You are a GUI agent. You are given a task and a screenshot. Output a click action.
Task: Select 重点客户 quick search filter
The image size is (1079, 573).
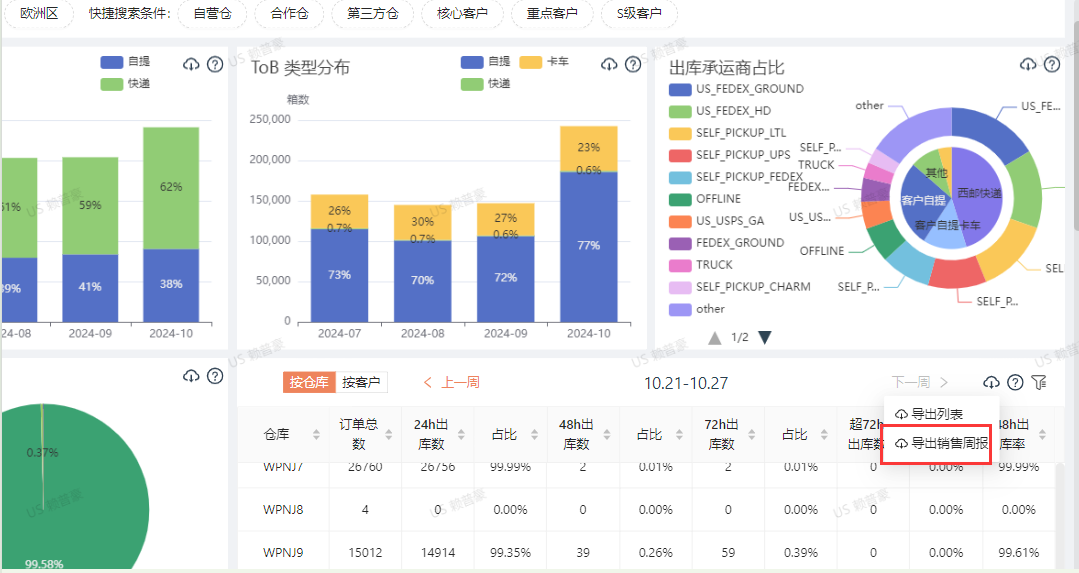(x=552, y=14)
